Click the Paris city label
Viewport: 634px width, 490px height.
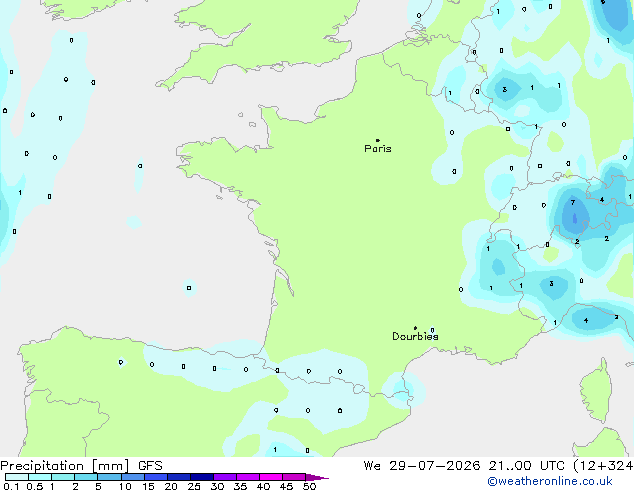[x=378, y=149]
